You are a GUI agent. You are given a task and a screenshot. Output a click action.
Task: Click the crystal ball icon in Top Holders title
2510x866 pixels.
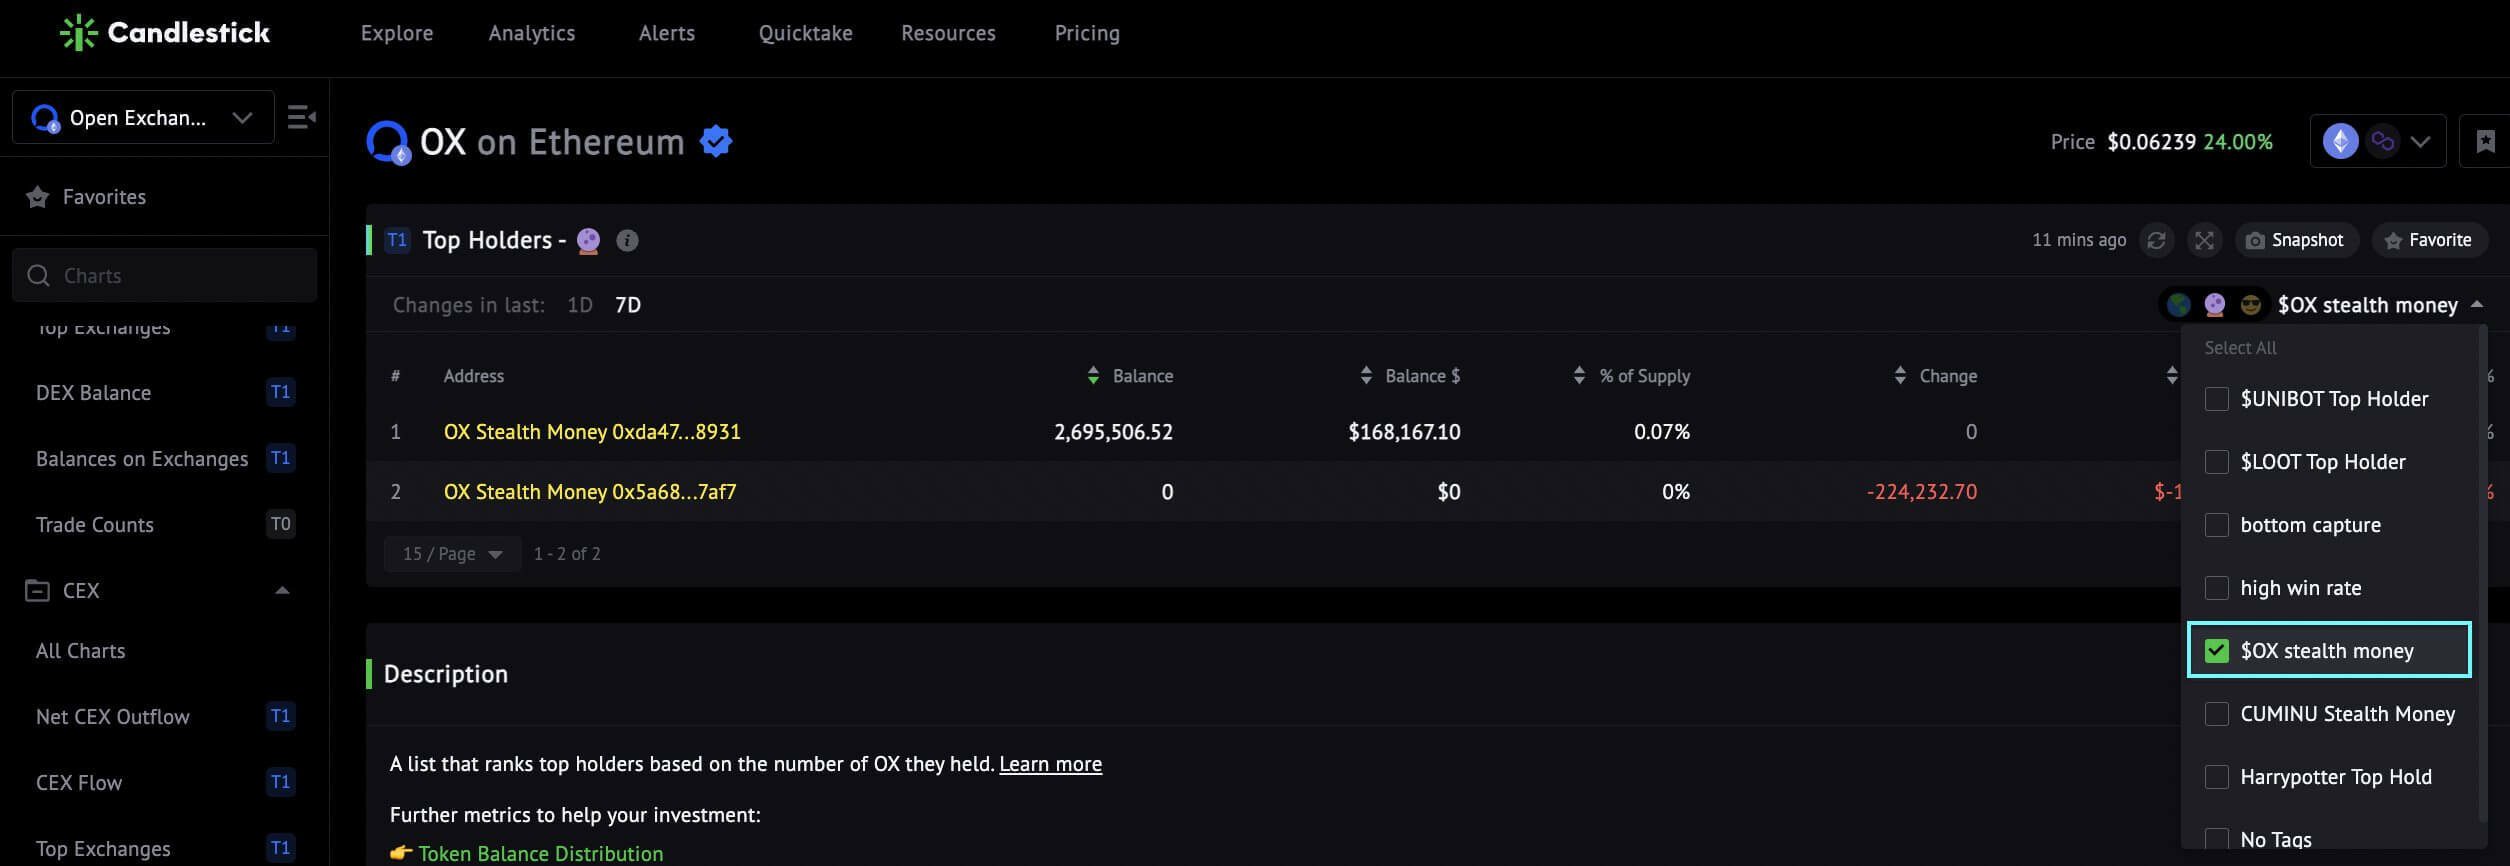pyautogui.click(x=589, y=240)
